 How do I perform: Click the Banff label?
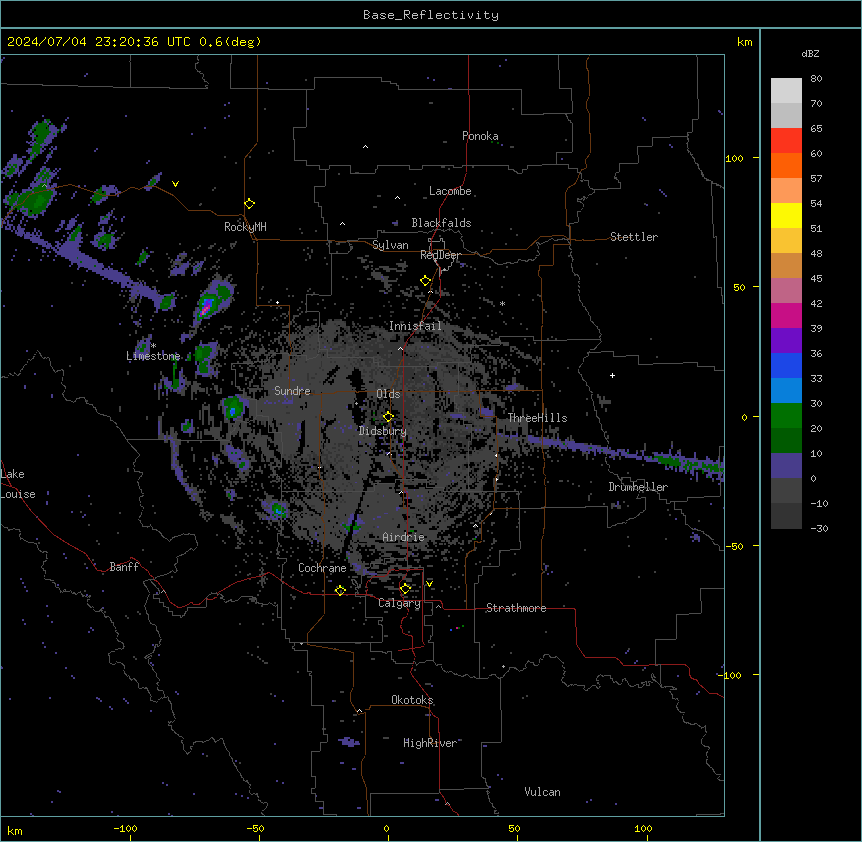[124, 567]
